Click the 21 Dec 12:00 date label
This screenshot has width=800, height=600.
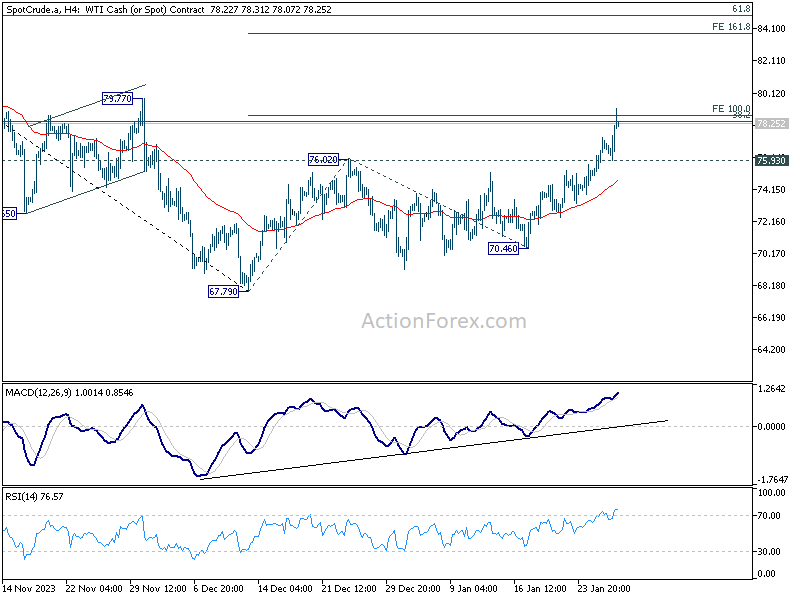point(349,588)
